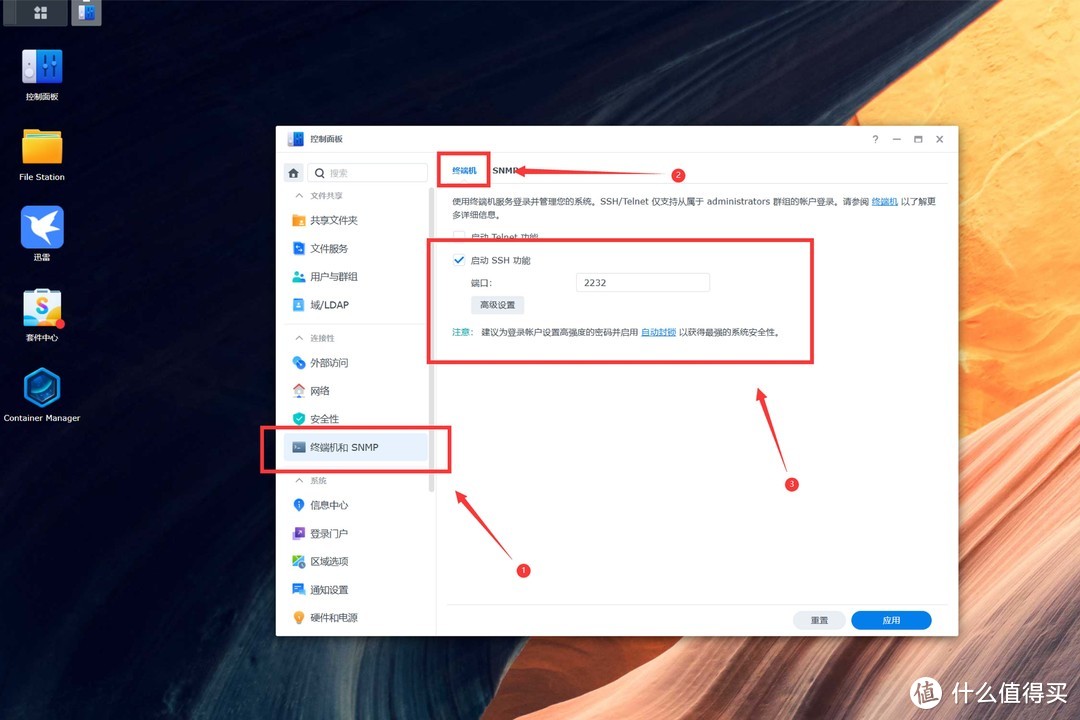Viewport: 1080px width, 720px height.
Task: Click the 应用 button to apply settings
Action: tap(890, 620)
